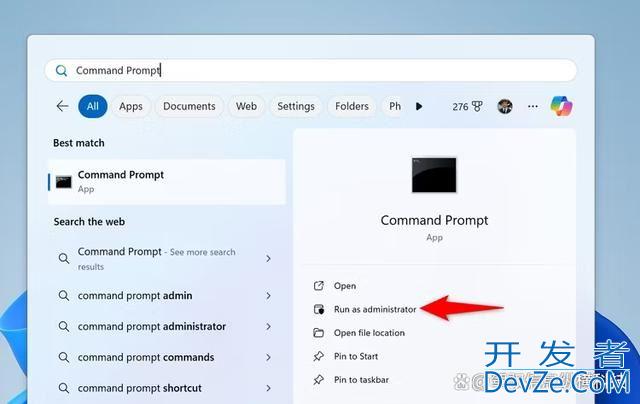Open the three-dot more options menu
Screen dimensions: 640x404
tap(533, 107)
